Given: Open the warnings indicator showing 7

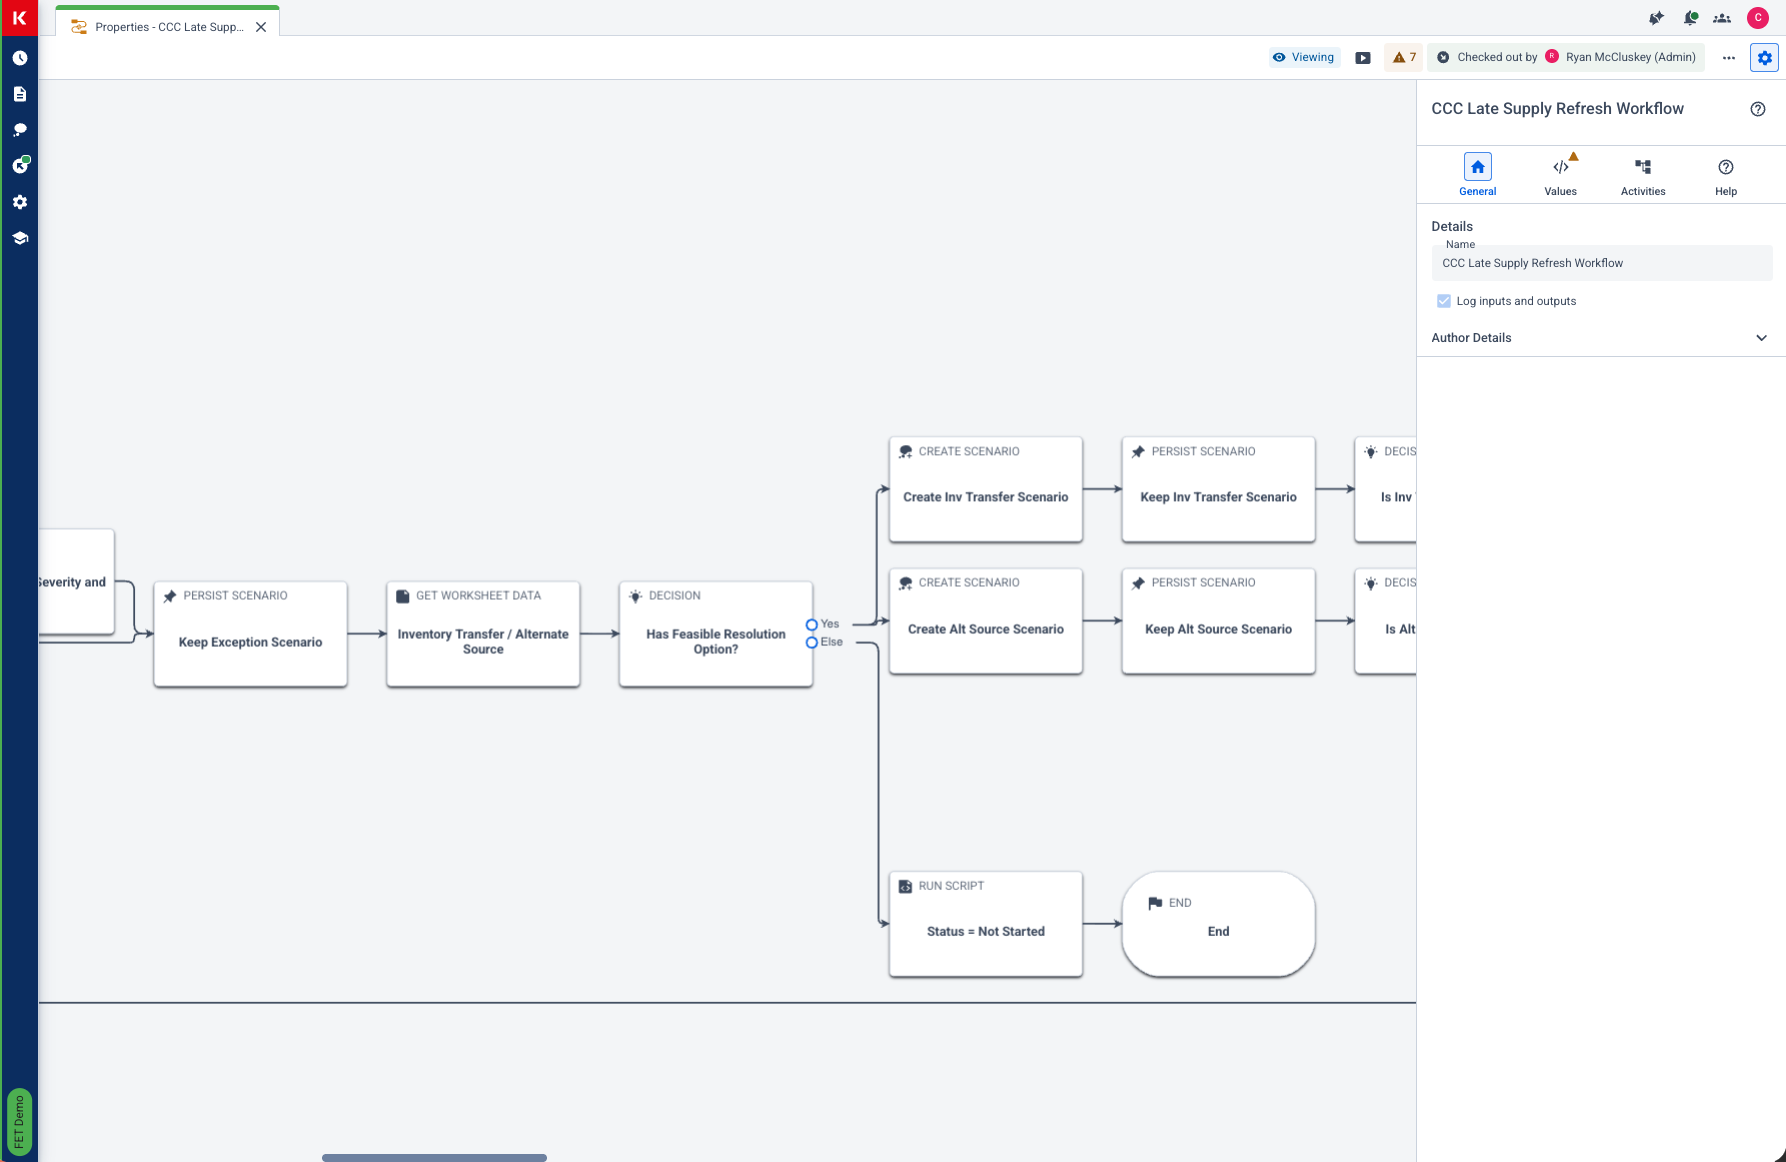Looking at the screenshot, I should [1404, 58].
